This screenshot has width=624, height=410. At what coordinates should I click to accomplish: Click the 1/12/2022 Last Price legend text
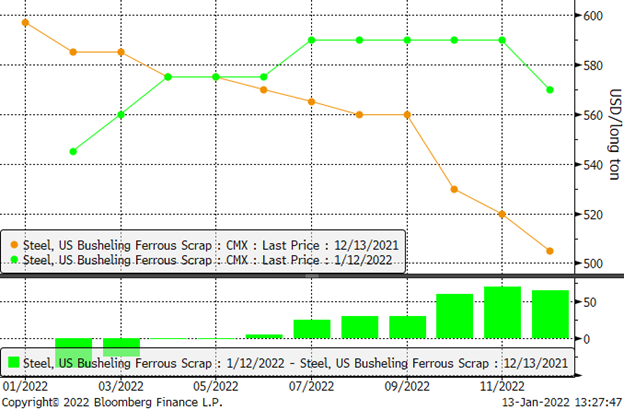[x=211, y=258]
